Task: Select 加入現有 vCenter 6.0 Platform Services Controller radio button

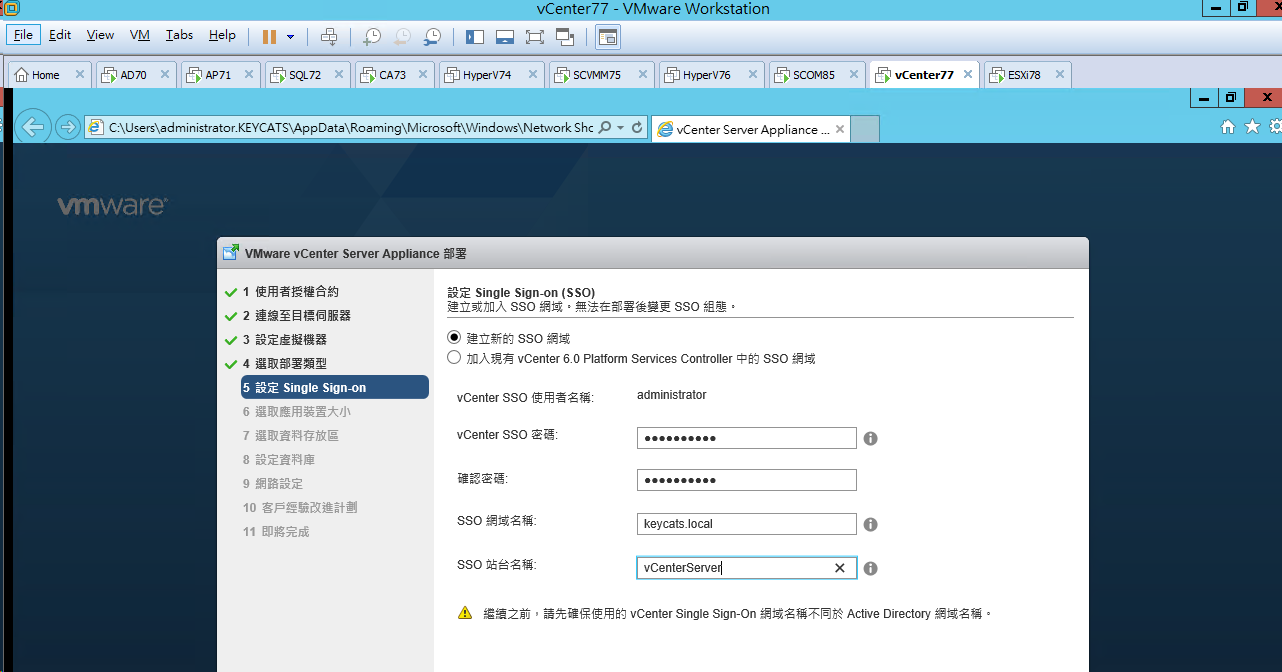Action: 454,357
